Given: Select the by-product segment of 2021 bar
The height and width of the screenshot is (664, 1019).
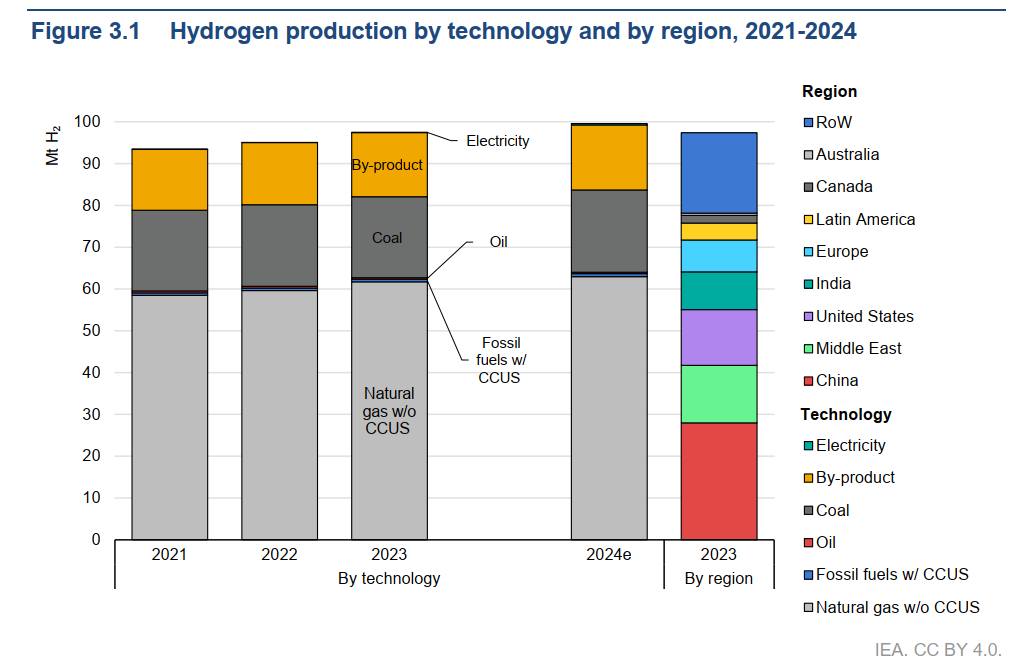Looking at the screenshot, I should click(170, 179).
